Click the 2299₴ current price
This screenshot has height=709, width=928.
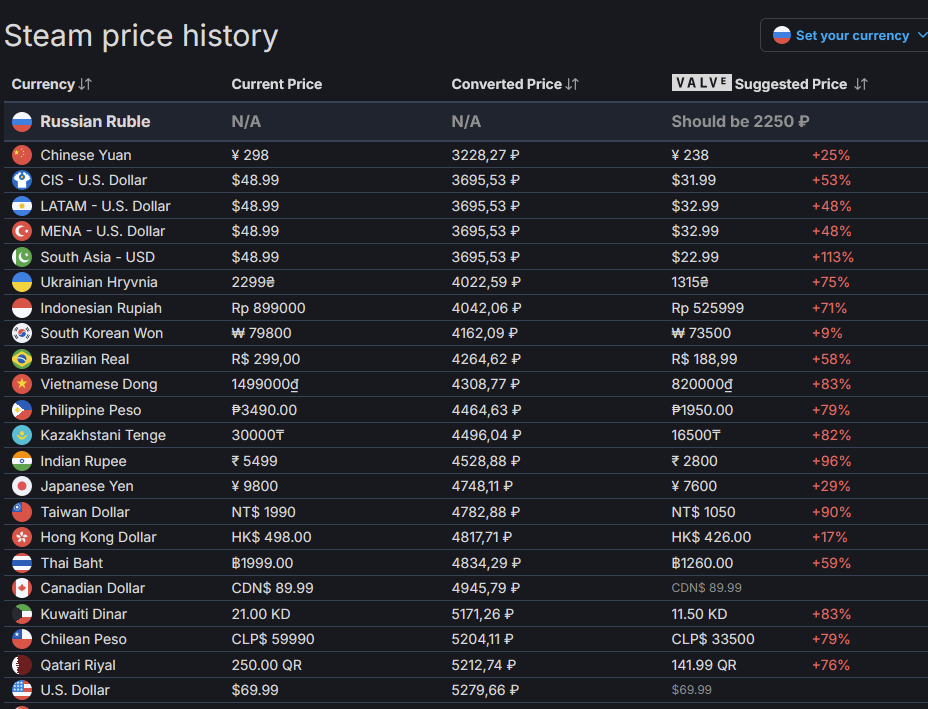point(253,282)
